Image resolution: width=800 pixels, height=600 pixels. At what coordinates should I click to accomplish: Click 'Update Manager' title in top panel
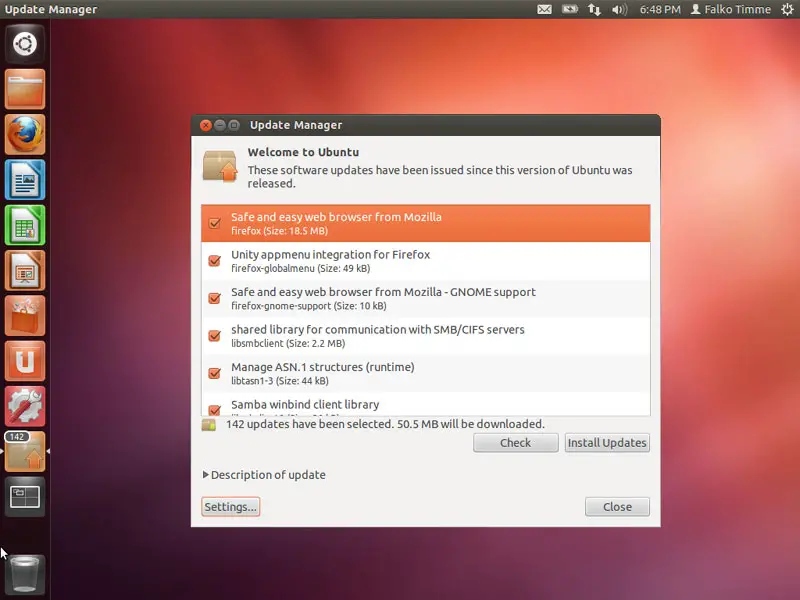(51, 9)
